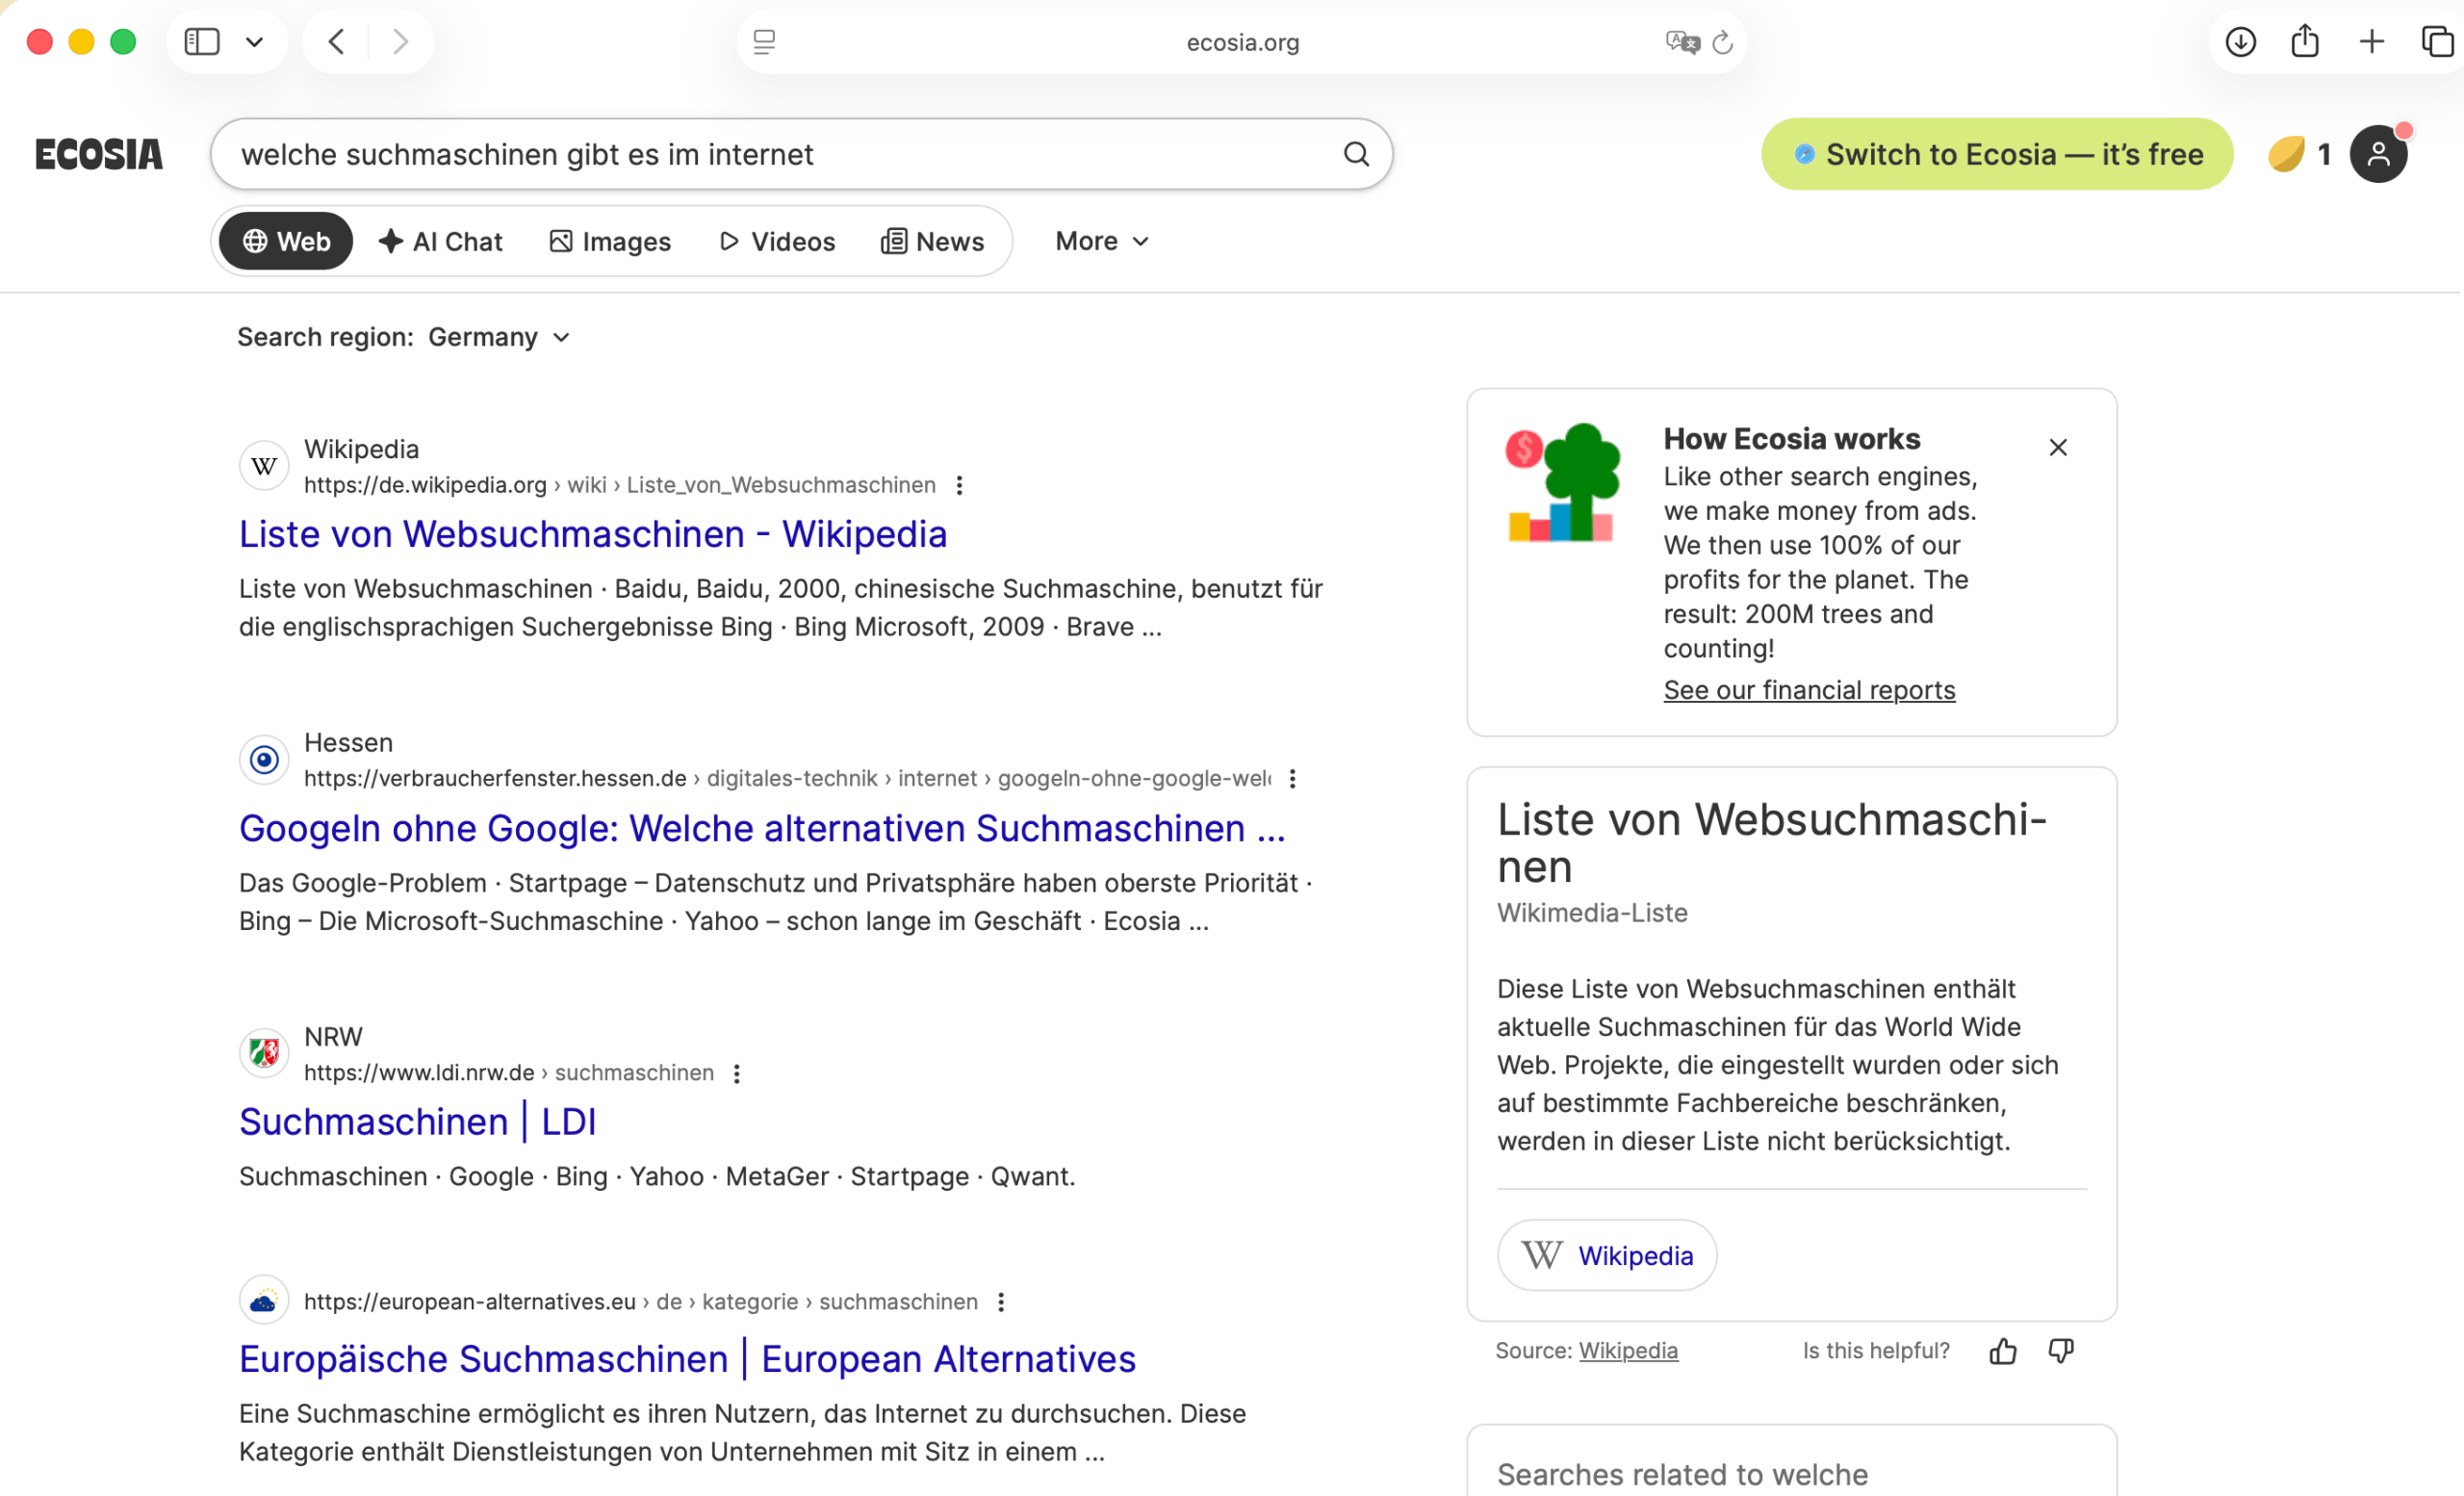Click the translate icon in address bar
The width and height of the screenshot is (2464, 1496).
[1683, 42]
